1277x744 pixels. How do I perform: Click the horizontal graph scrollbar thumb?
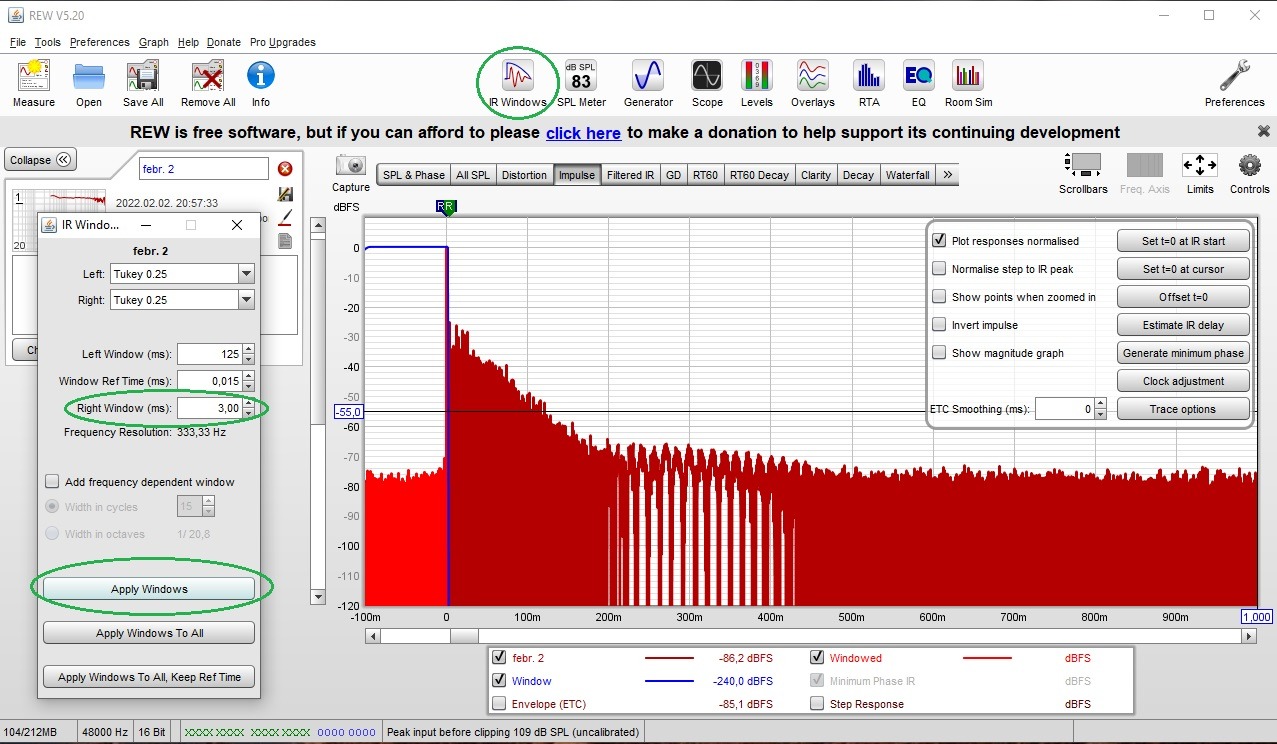click(464, 636)
